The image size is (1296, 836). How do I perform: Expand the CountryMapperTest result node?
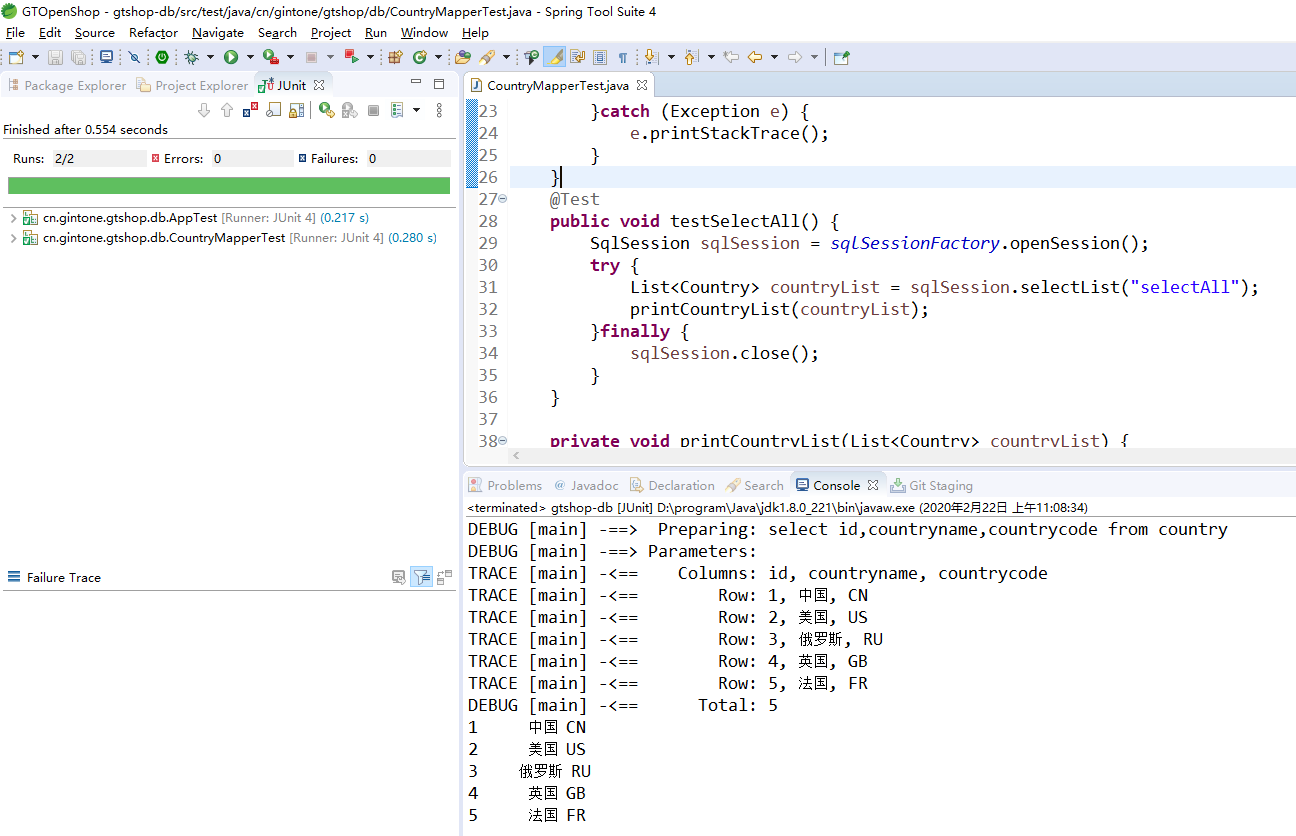(x=13, y=238)
